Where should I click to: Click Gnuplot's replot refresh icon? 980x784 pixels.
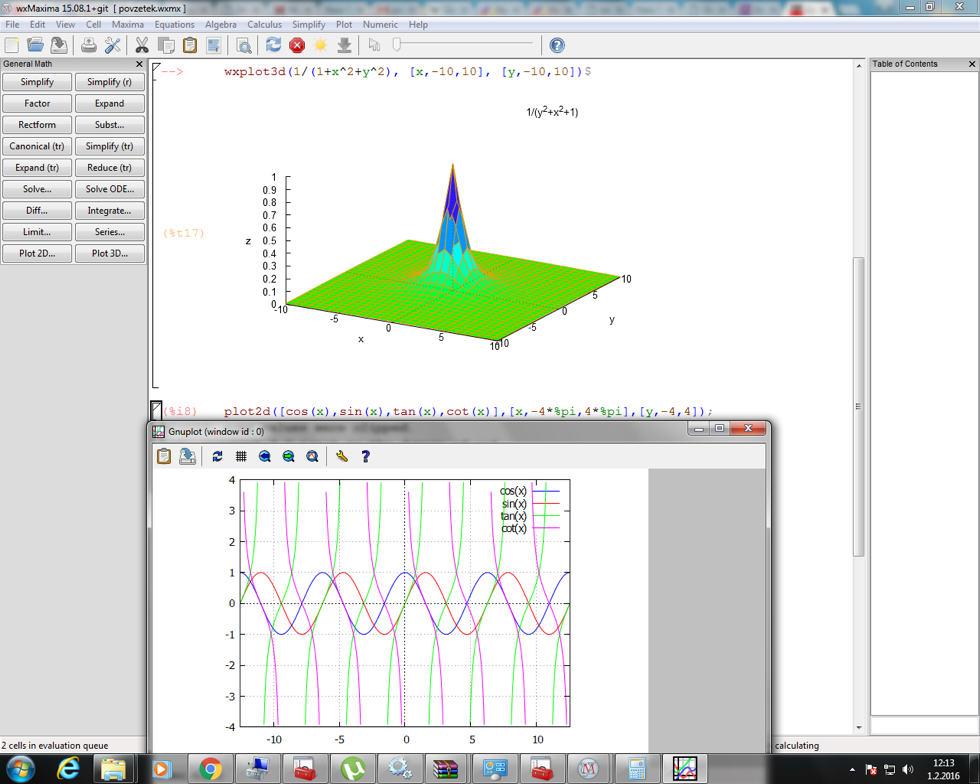tap(217, 456)
